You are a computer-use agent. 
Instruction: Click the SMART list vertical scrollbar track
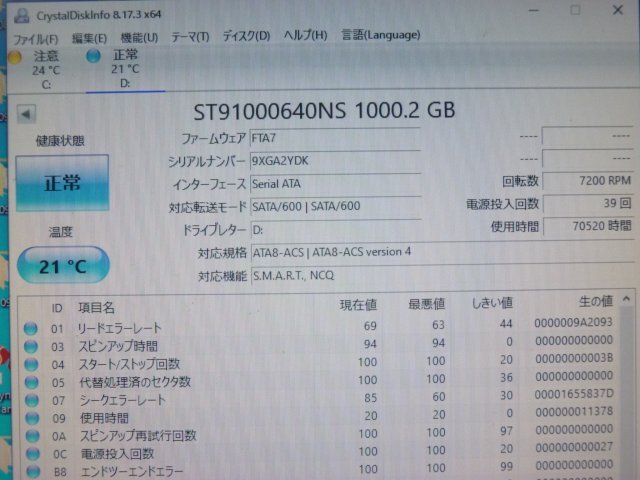[x=627, y=392]
